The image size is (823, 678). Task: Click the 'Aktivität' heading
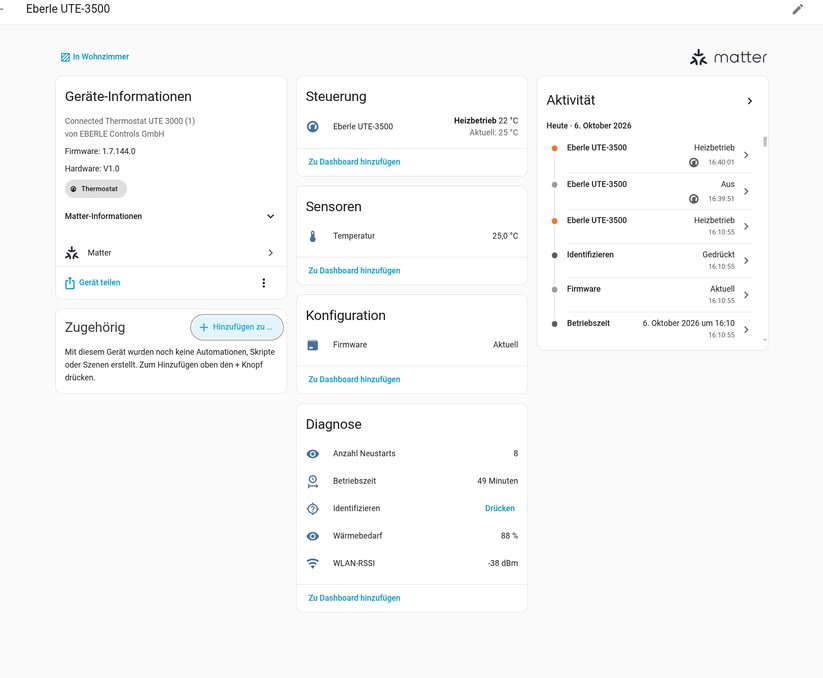coord(571,100)
